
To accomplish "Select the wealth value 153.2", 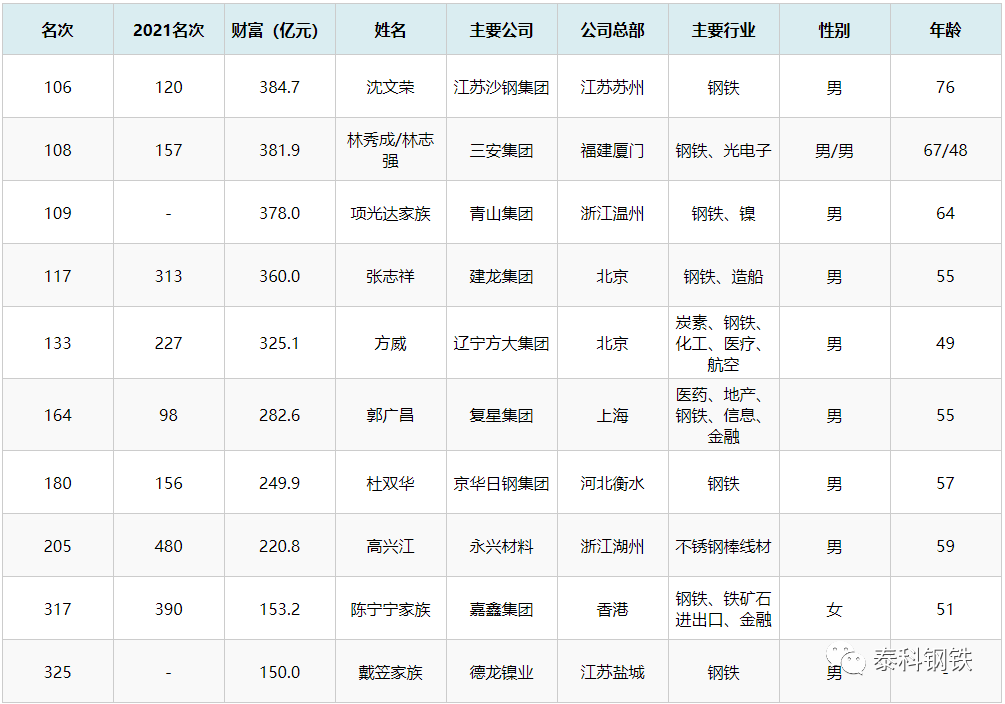I will [x=279, y=608].
